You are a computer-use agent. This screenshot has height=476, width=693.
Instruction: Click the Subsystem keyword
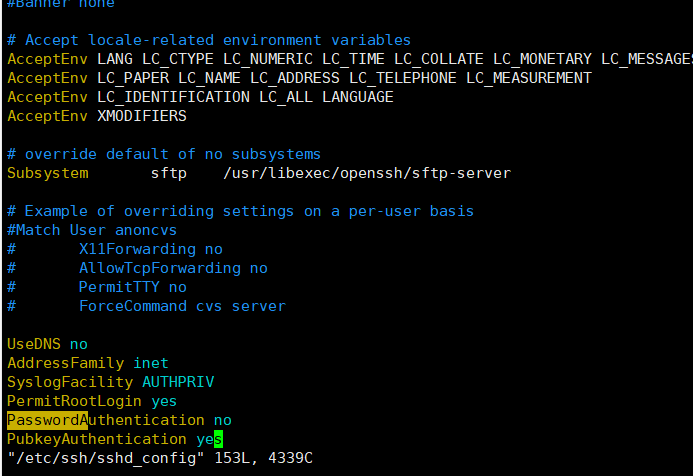click(47, 173)
